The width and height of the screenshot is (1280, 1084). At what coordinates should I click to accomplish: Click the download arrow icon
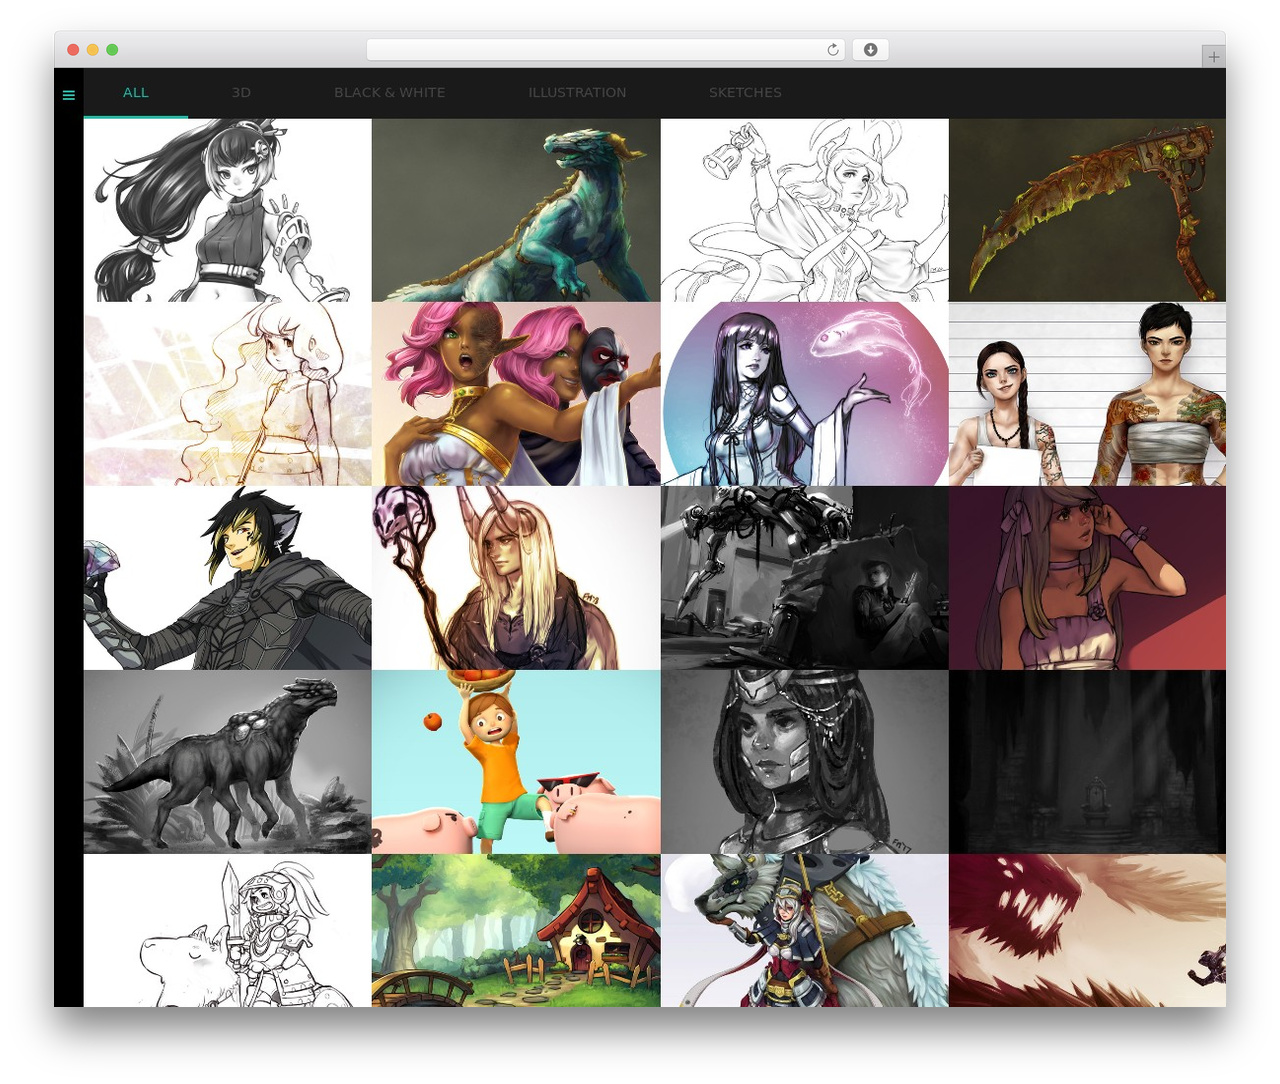(x=870, y=50)
